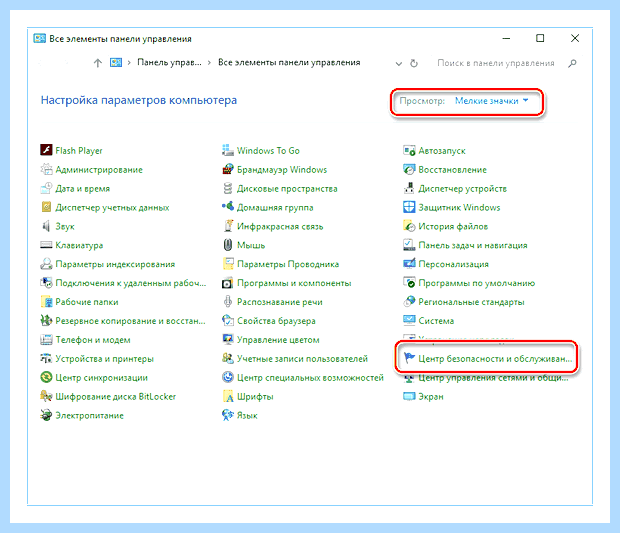The width and height of the screenshot is (620, 533).
Task: Click the Клавиатура keyboard icon
Action: pos(46,245)
